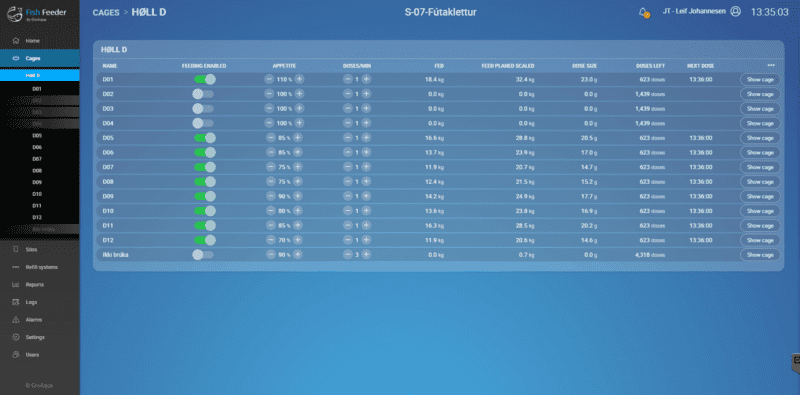The image size is (800, 395).
Task: Open the three-dots table options menu
Action: (x=771, y=65)
